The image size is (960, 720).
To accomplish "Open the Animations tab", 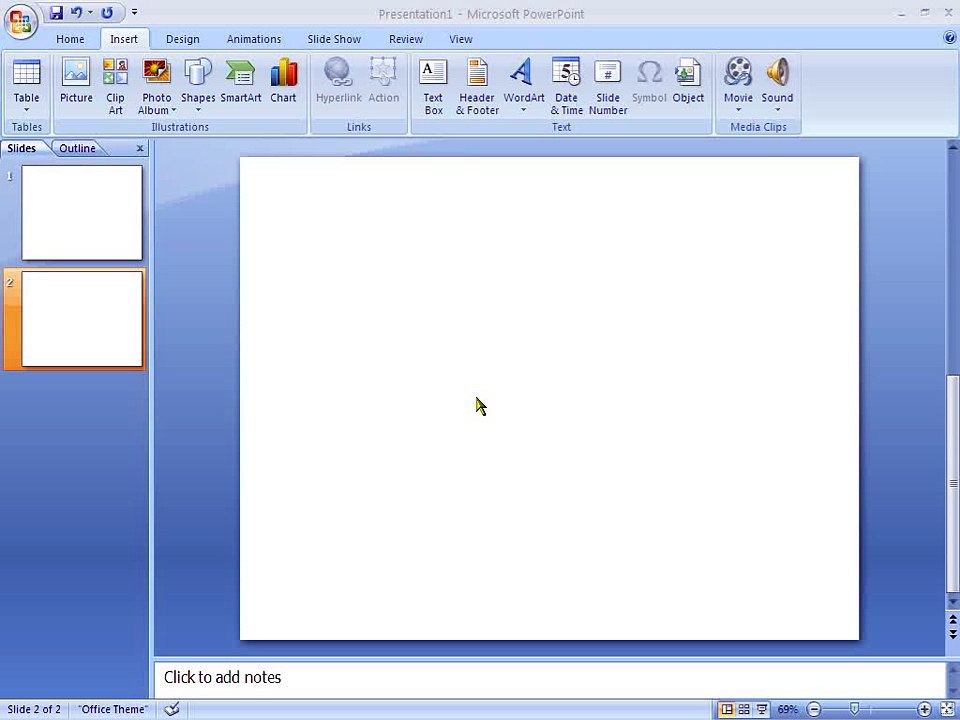I will pos(254,39).
